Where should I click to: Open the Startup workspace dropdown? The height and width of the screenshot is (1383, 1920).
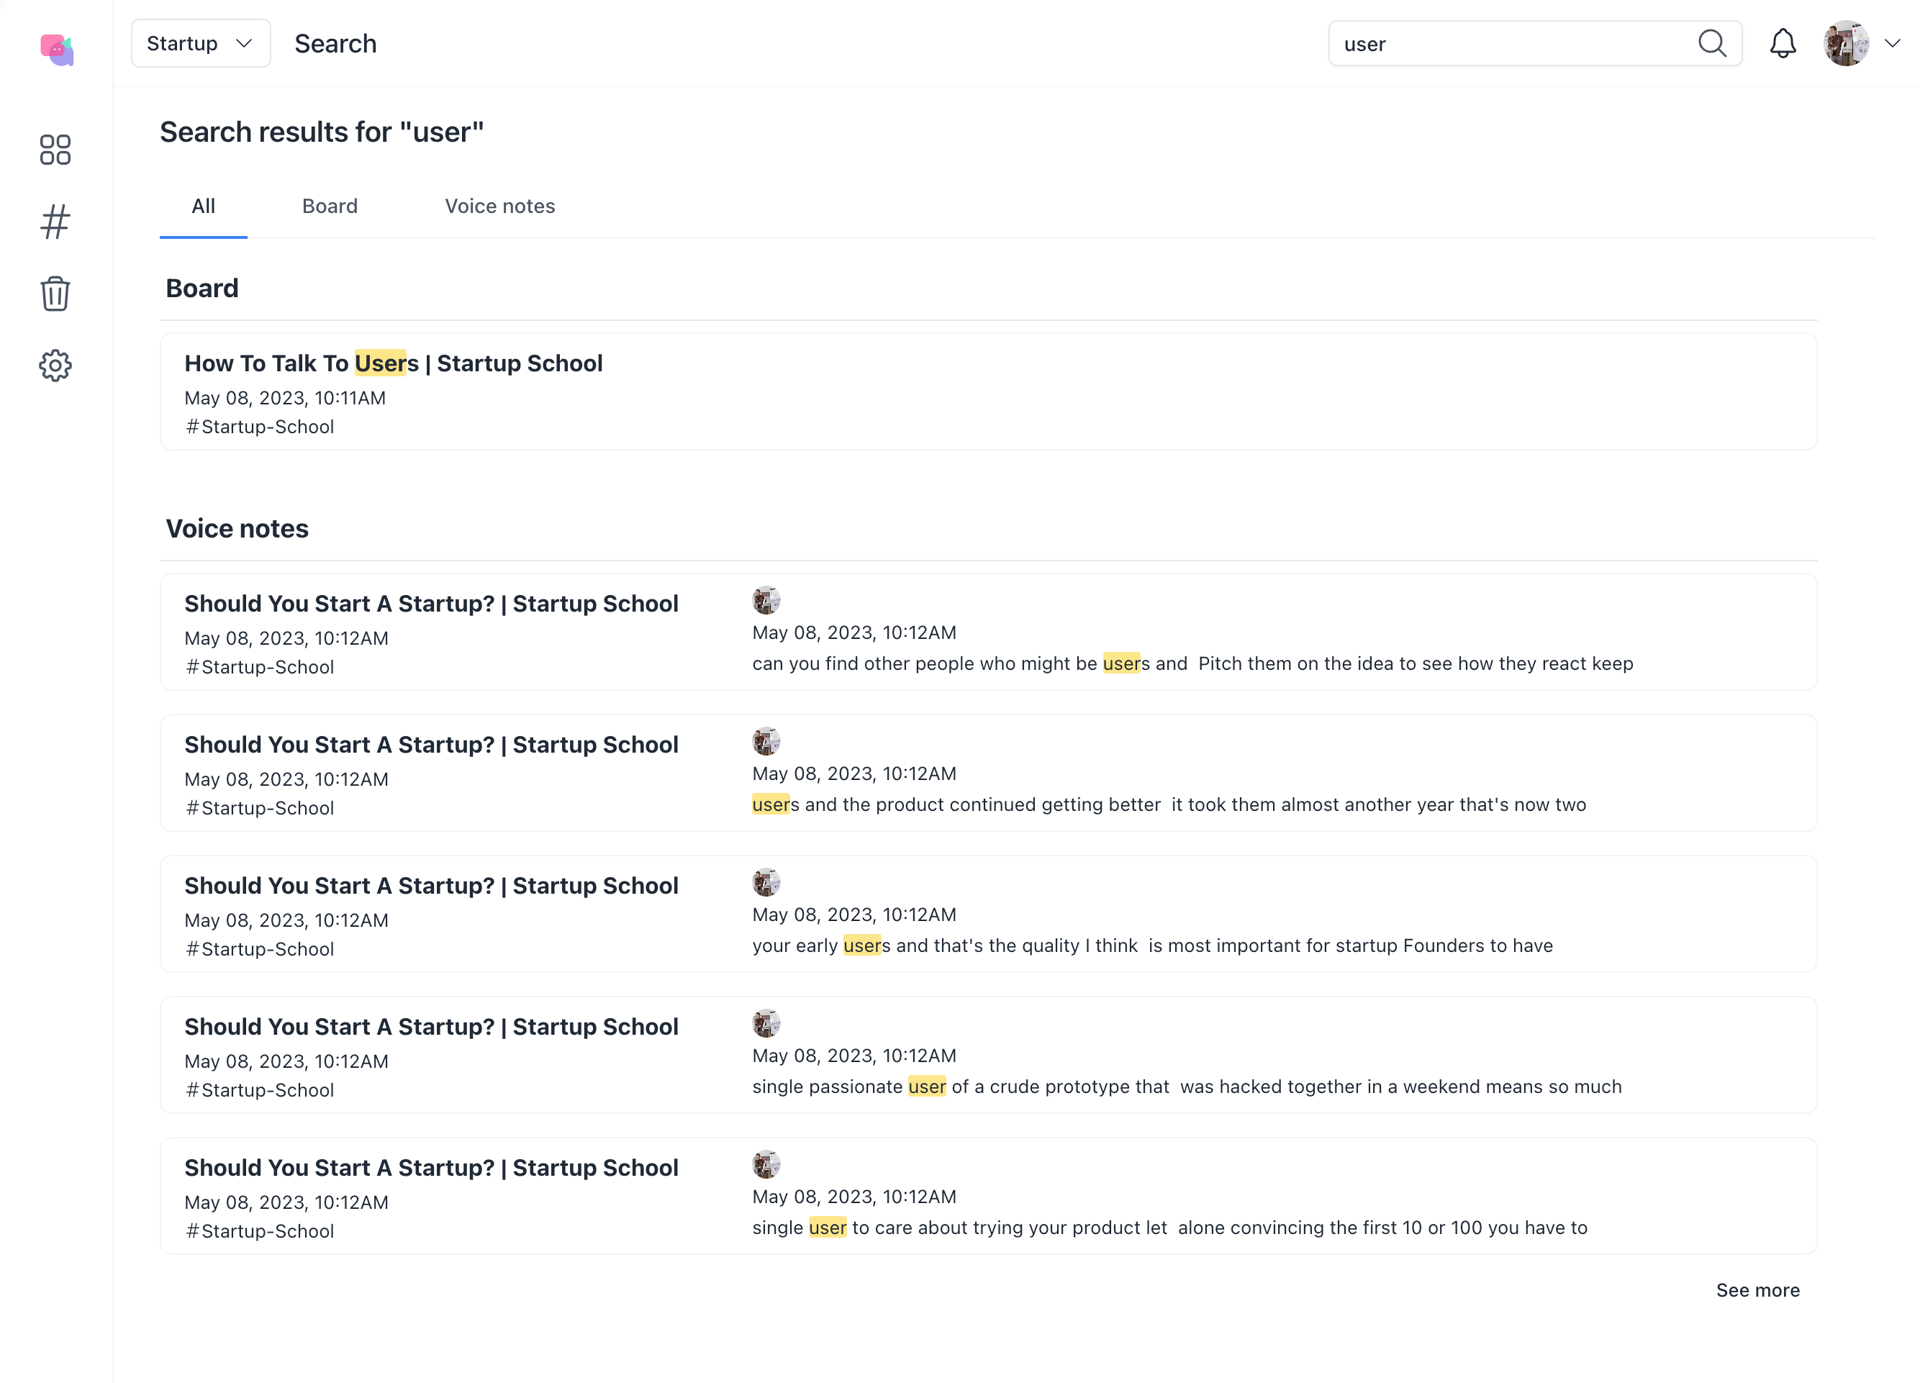(x=200, y=43)
